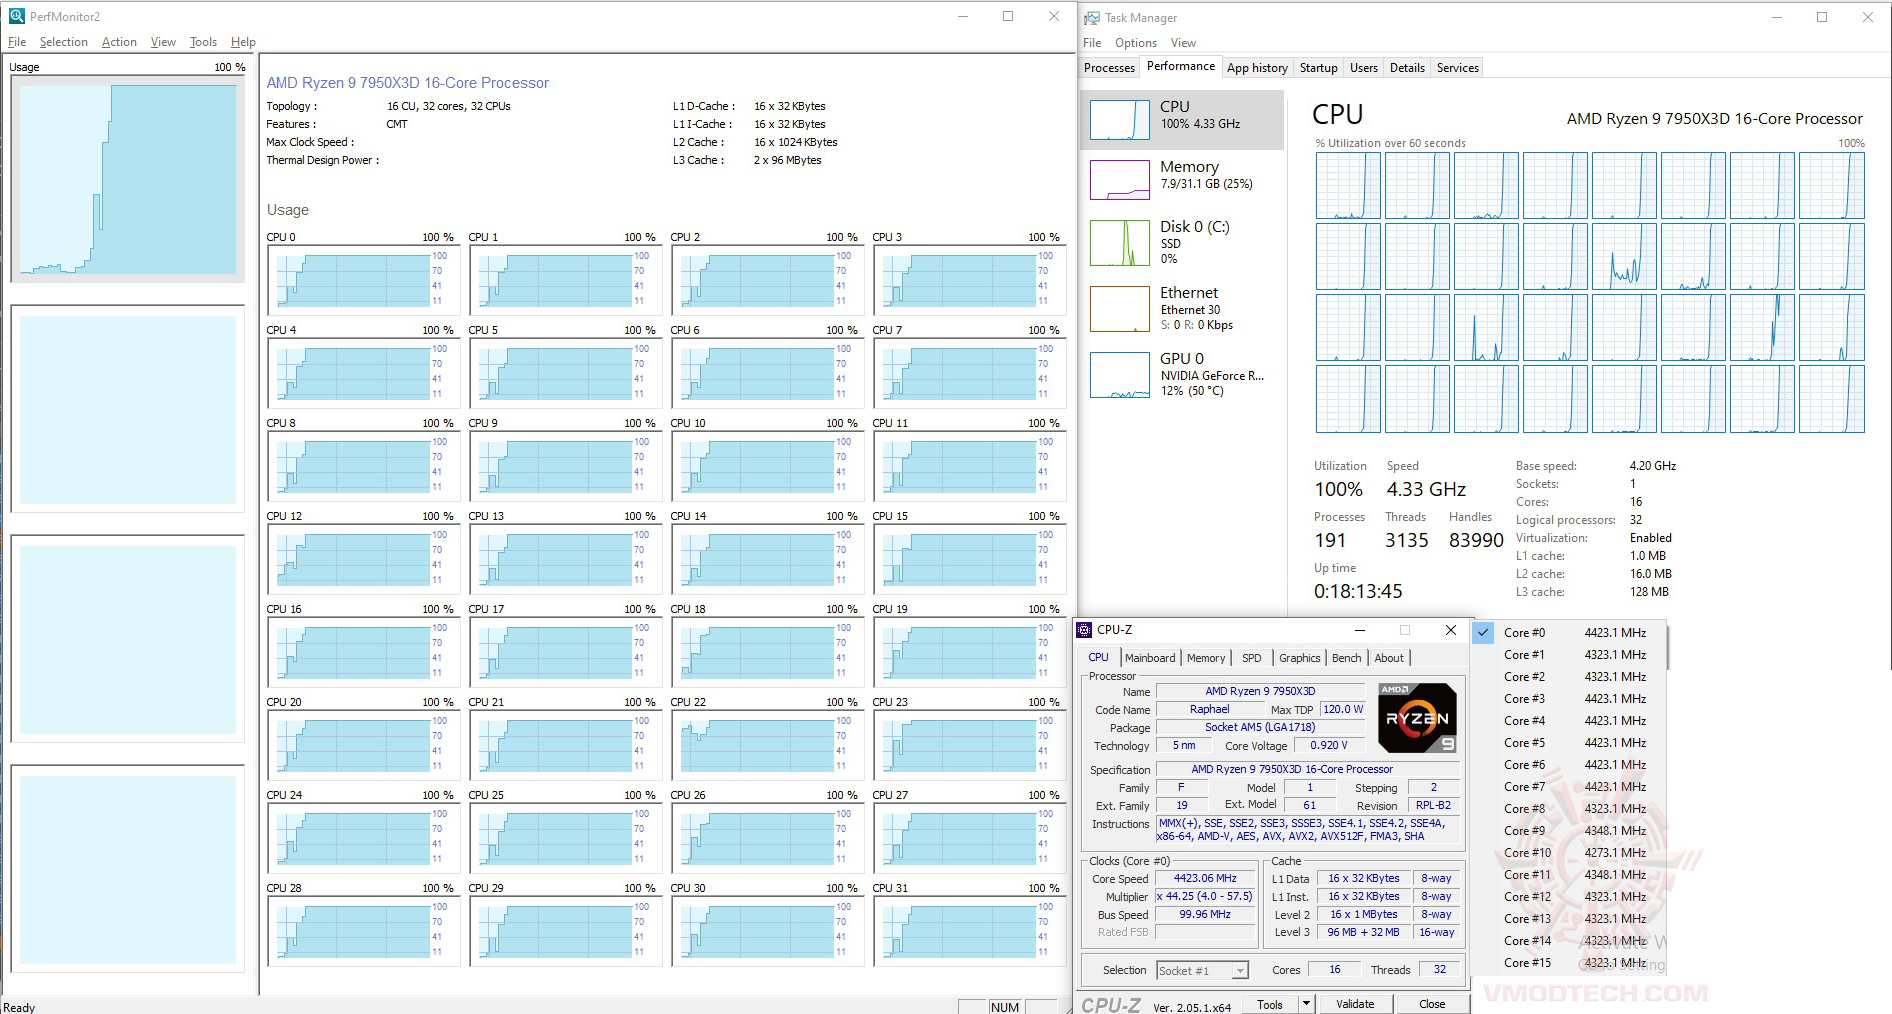Open the Options menu in Task Manager
The image size is (1892, 1014).
[x=1136, y=43]
